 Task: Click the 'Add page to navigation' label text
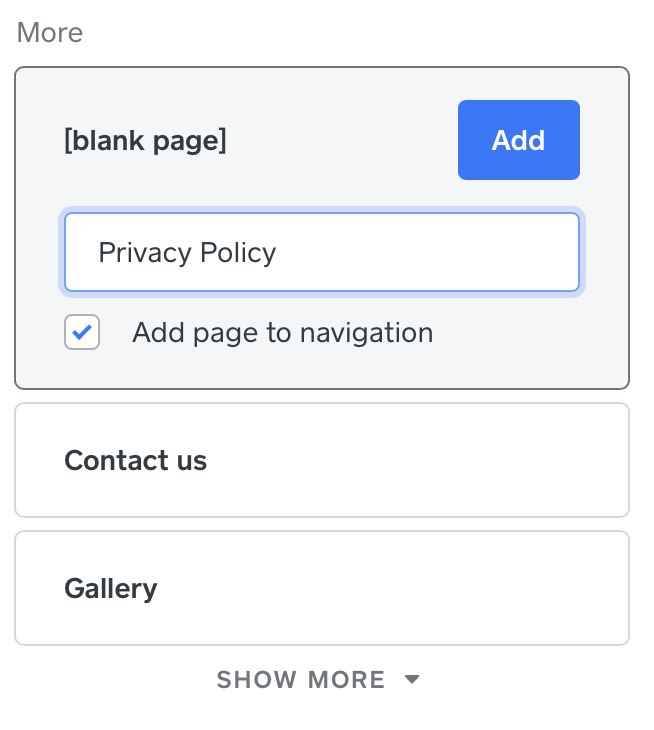(282, 333)
